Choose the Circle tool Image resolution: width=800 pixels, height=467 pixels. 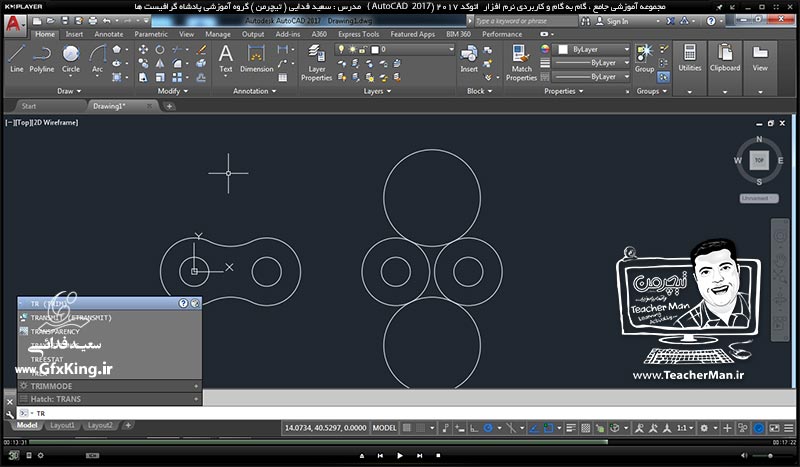pyautogui.click(x=71, y=58)
